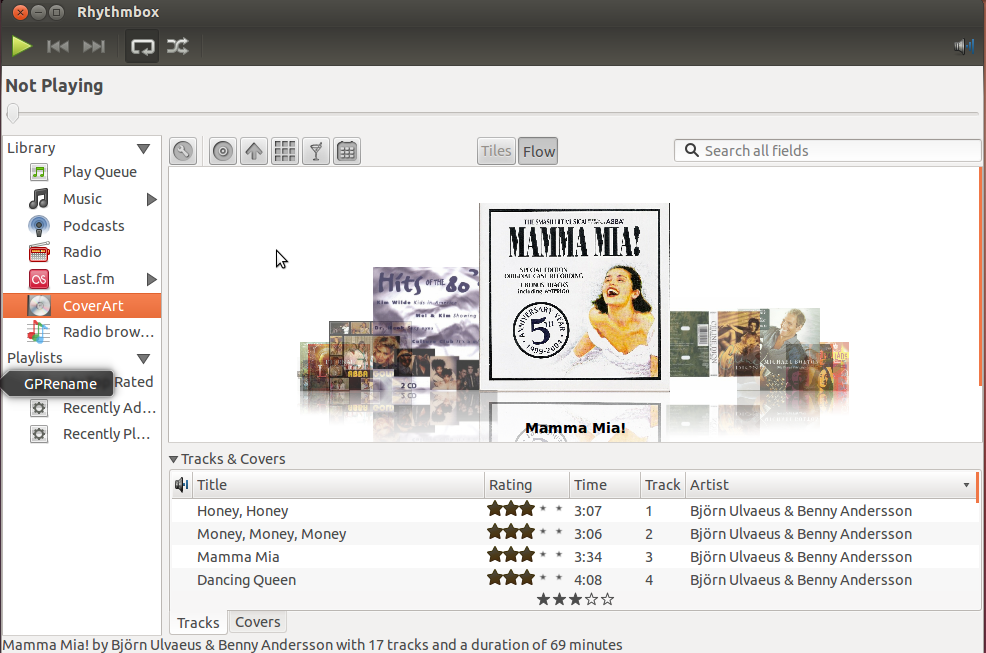Open CoverArt properties wrench button
986x653 pixels.
point(183,151)
